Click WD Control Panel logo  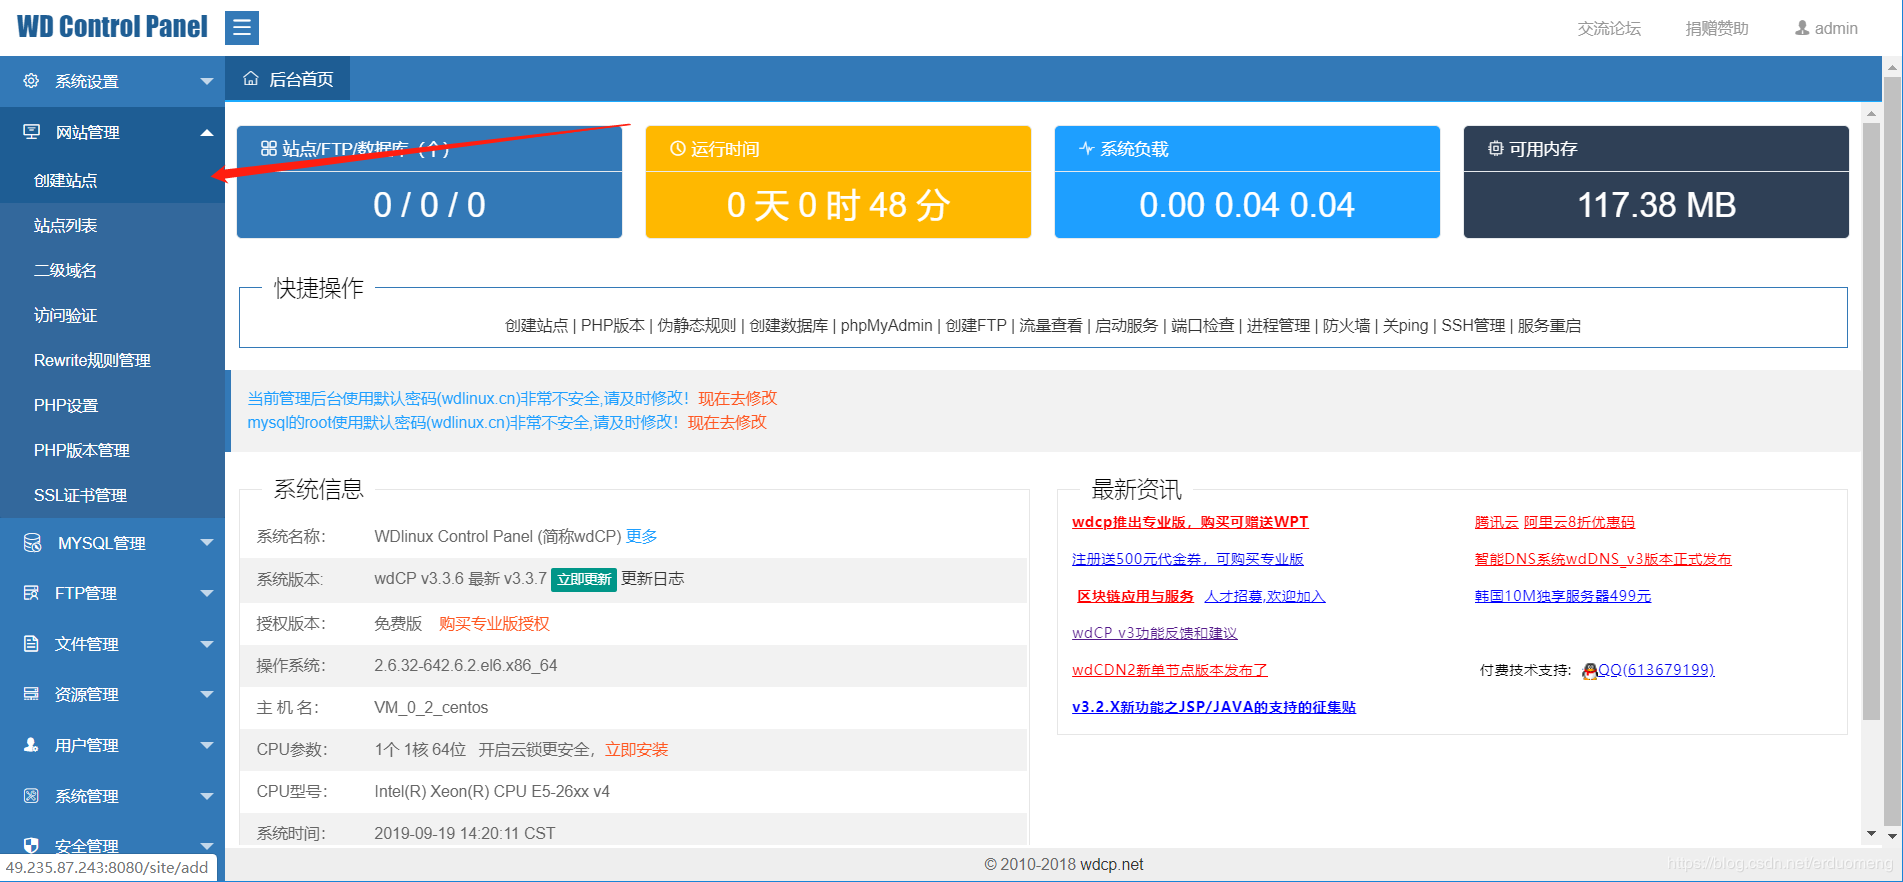pos(112,27)
